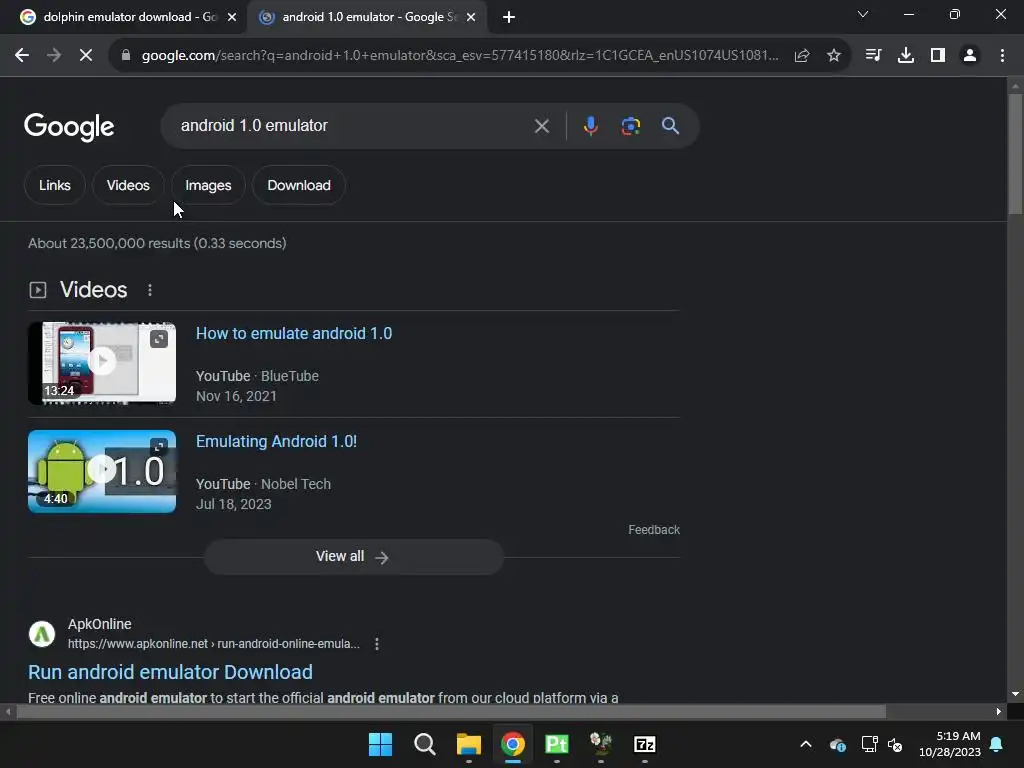Open a new browser tab
Image resolution: width=1024 pixels, height=768 pixels.
[x=509, y=17]
